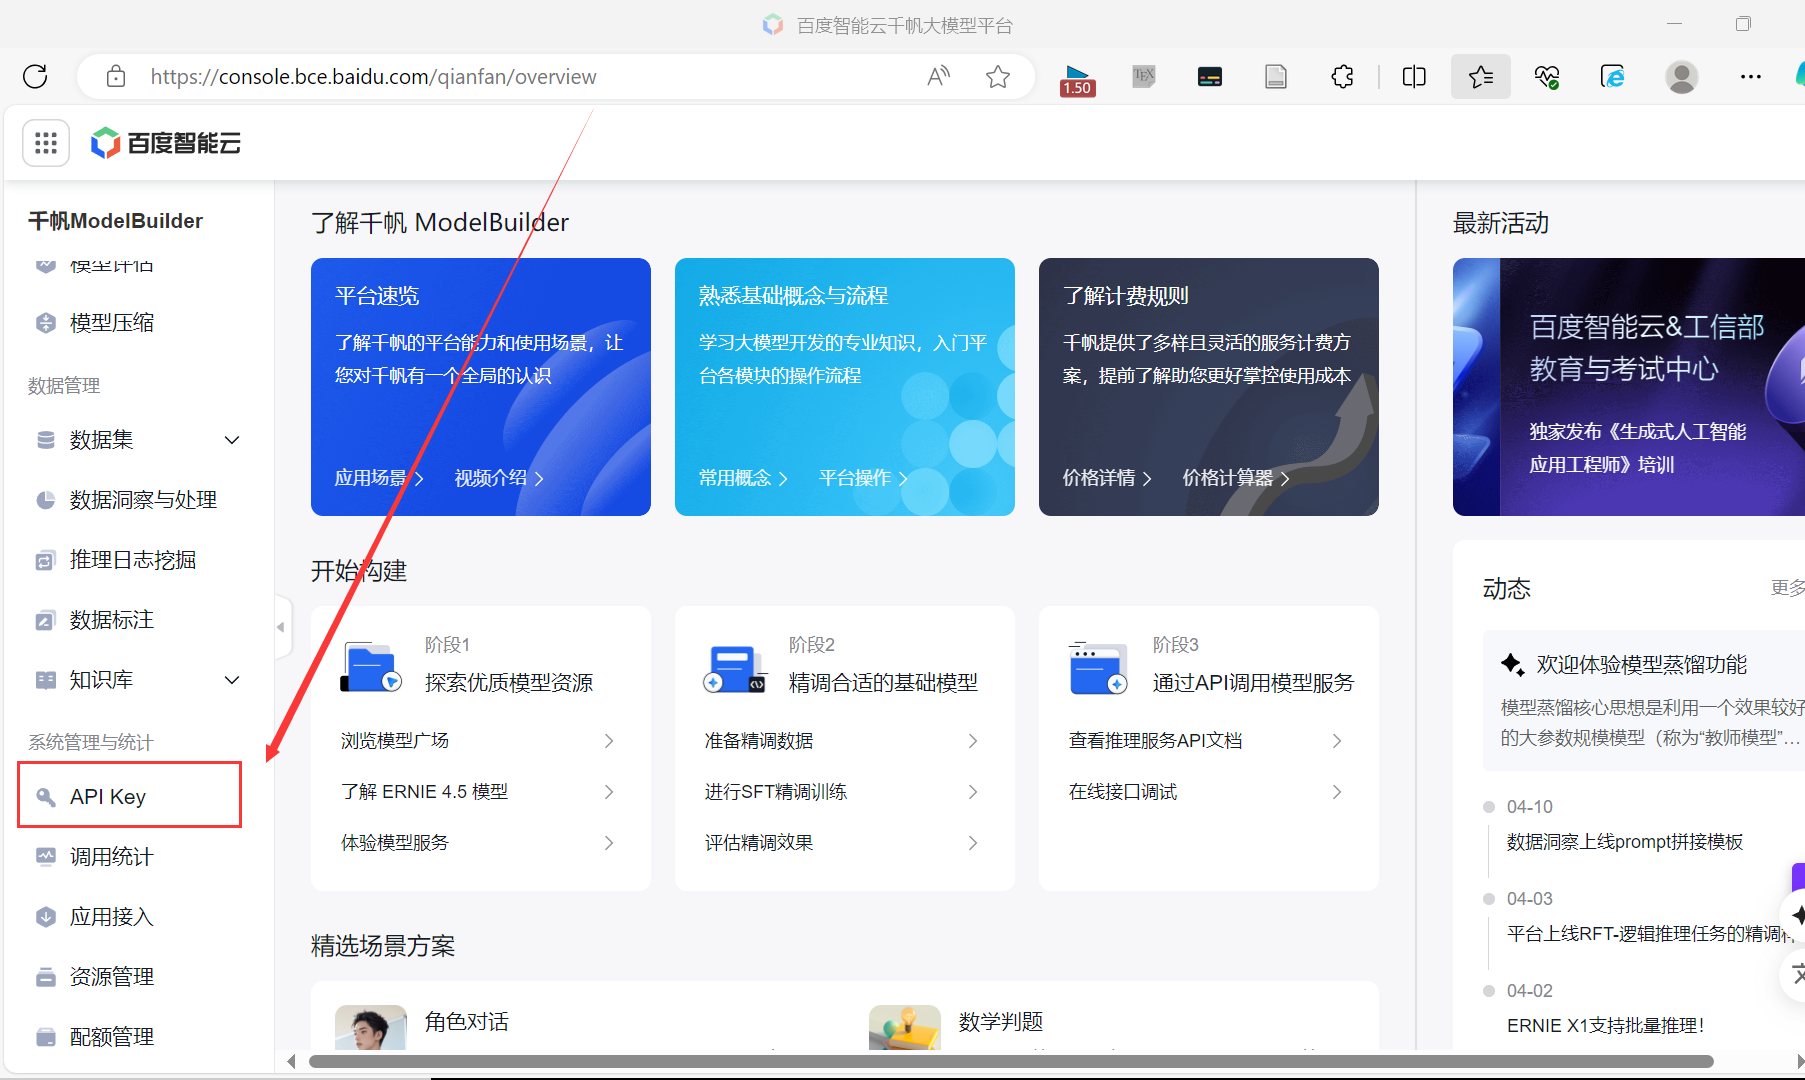Click the 数据洞察与处理 pie icon
Viewport: 1805px width, 1080px height.
click(x=45, y=500)
